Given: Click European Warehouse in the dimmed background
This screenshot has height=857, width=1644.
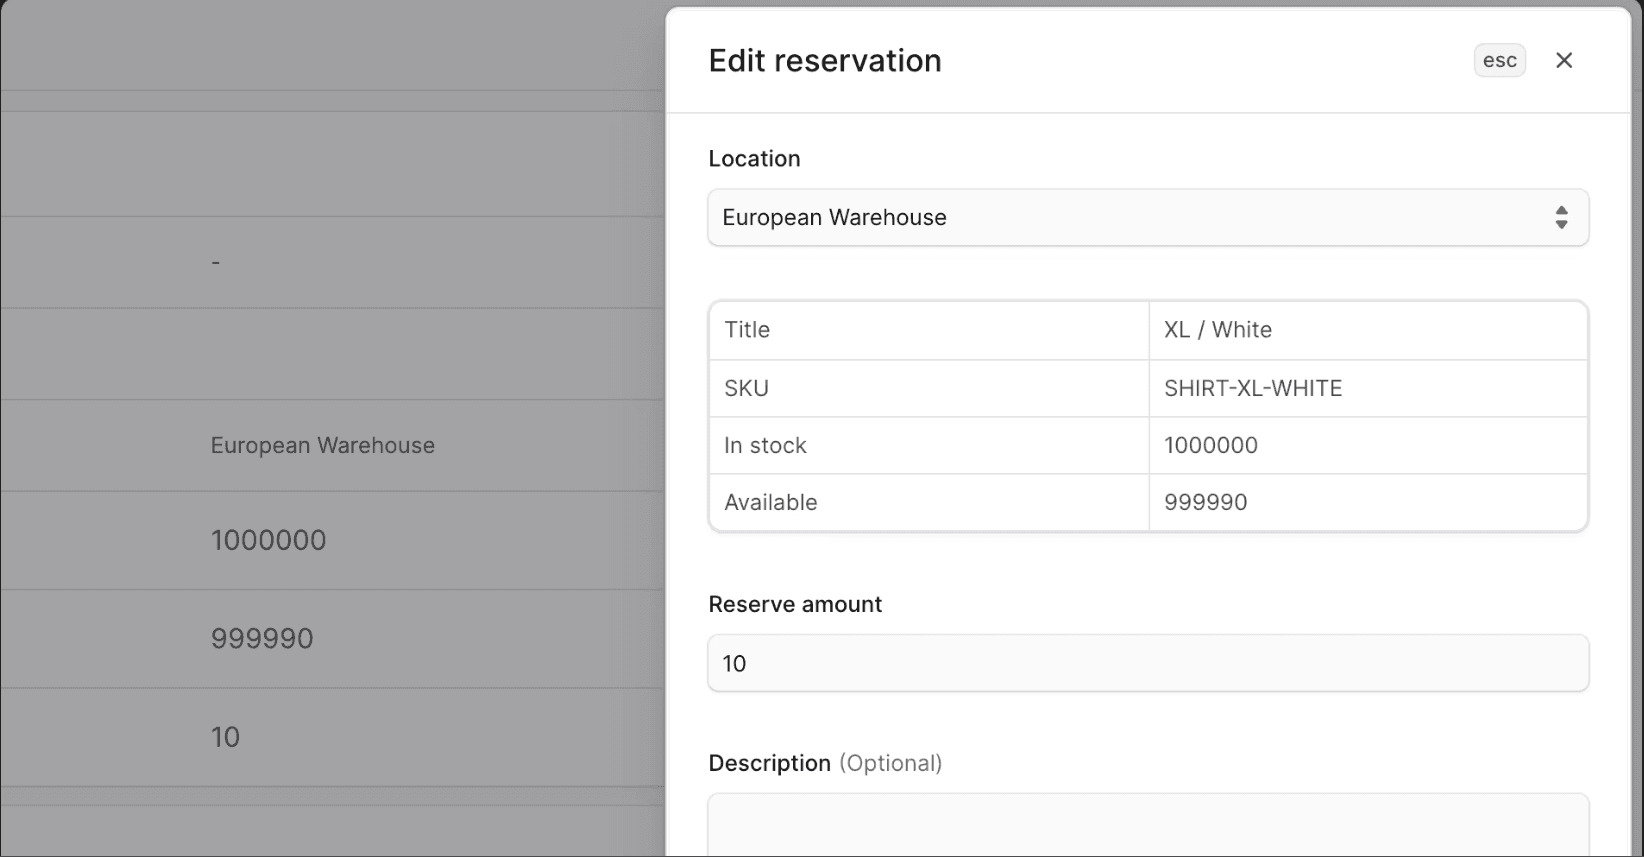Looking at the screenshot, I should (x=322, y=446).
